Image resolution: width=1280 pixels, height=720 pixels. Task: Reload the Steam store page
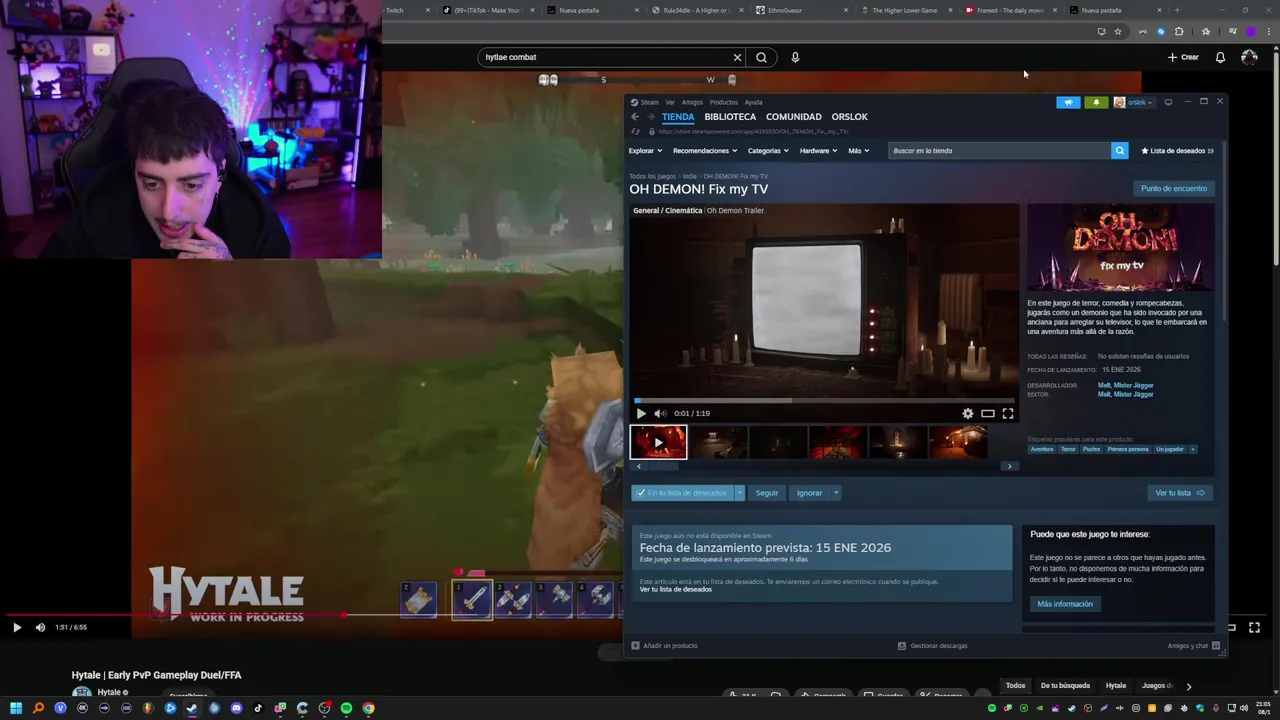pyautogui.click(x=635, y=131)
